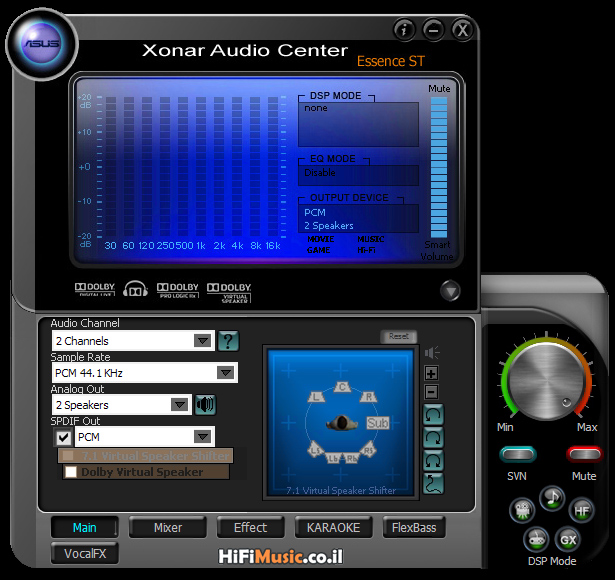Click the Dolby Pro Logic IIx logo
Viewport: 615px width, 580px height.
(x=178, y=290)
